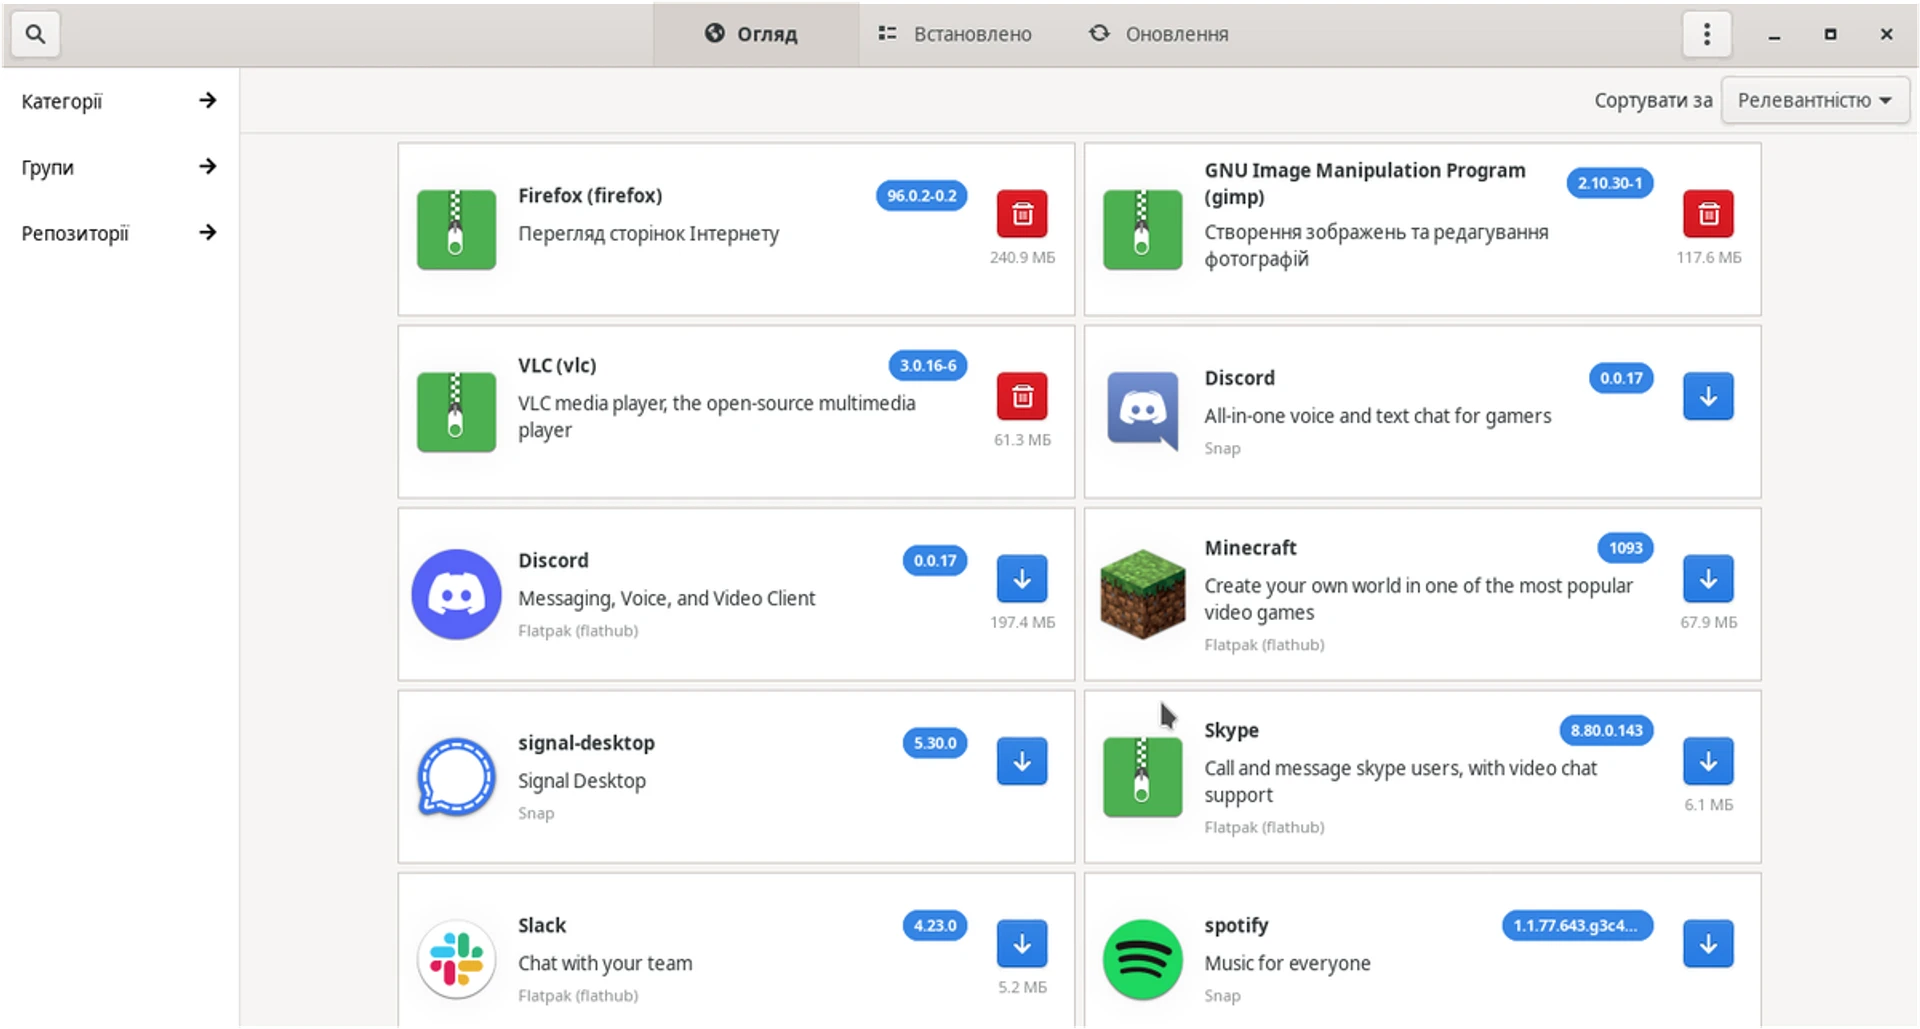Open the search button in header
The image size is (1920, 1029).
tap(35, 34)
